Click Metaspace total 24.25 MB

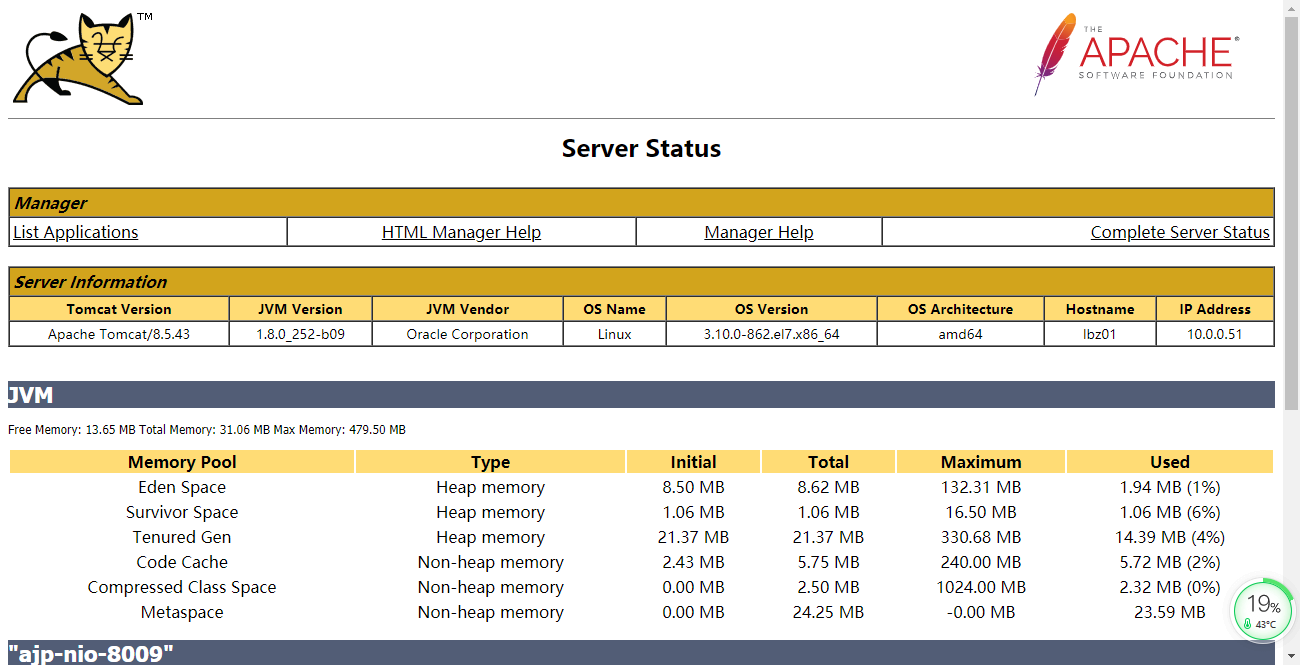(x=828, y=612)
